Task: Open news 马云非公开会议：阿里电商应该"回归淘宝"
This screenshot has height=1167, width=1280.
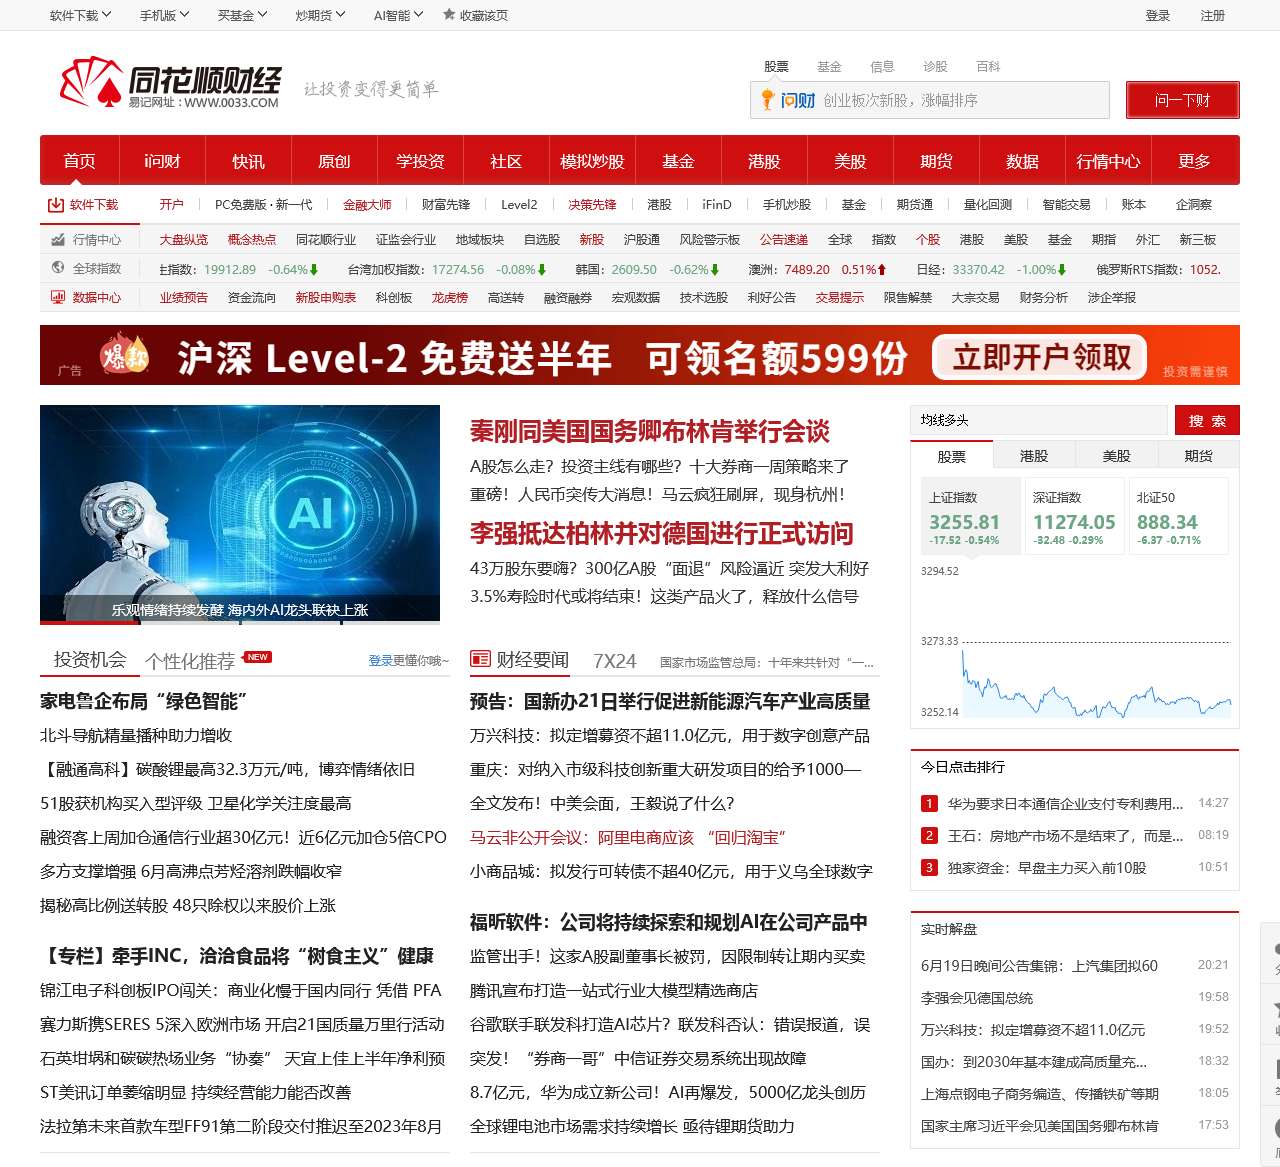Action: 629,837
